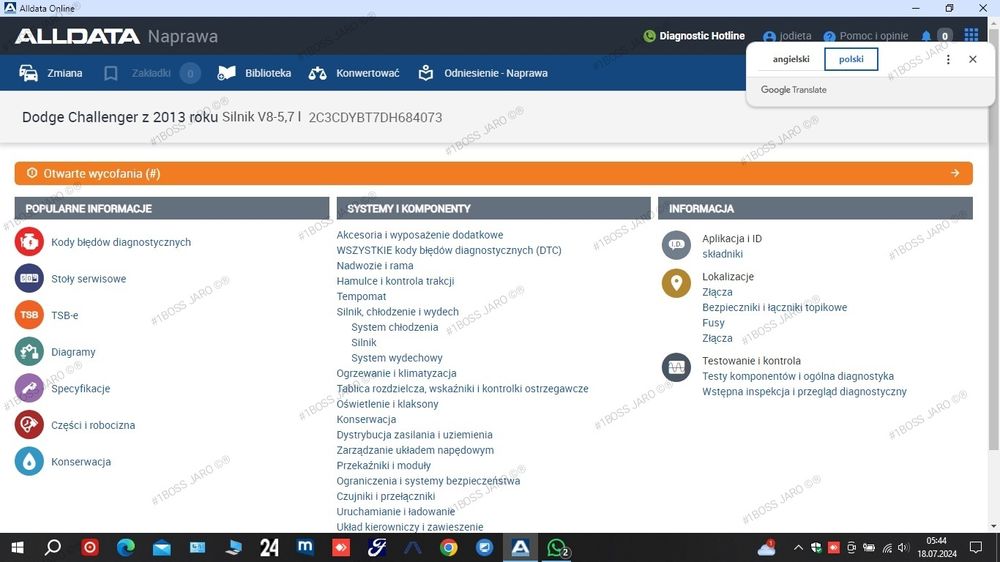Open WSZYSTKIE kody błędów diagnostycznych (DTC)
This screenshot has height=562, width=1000.
tap(449, 250)
